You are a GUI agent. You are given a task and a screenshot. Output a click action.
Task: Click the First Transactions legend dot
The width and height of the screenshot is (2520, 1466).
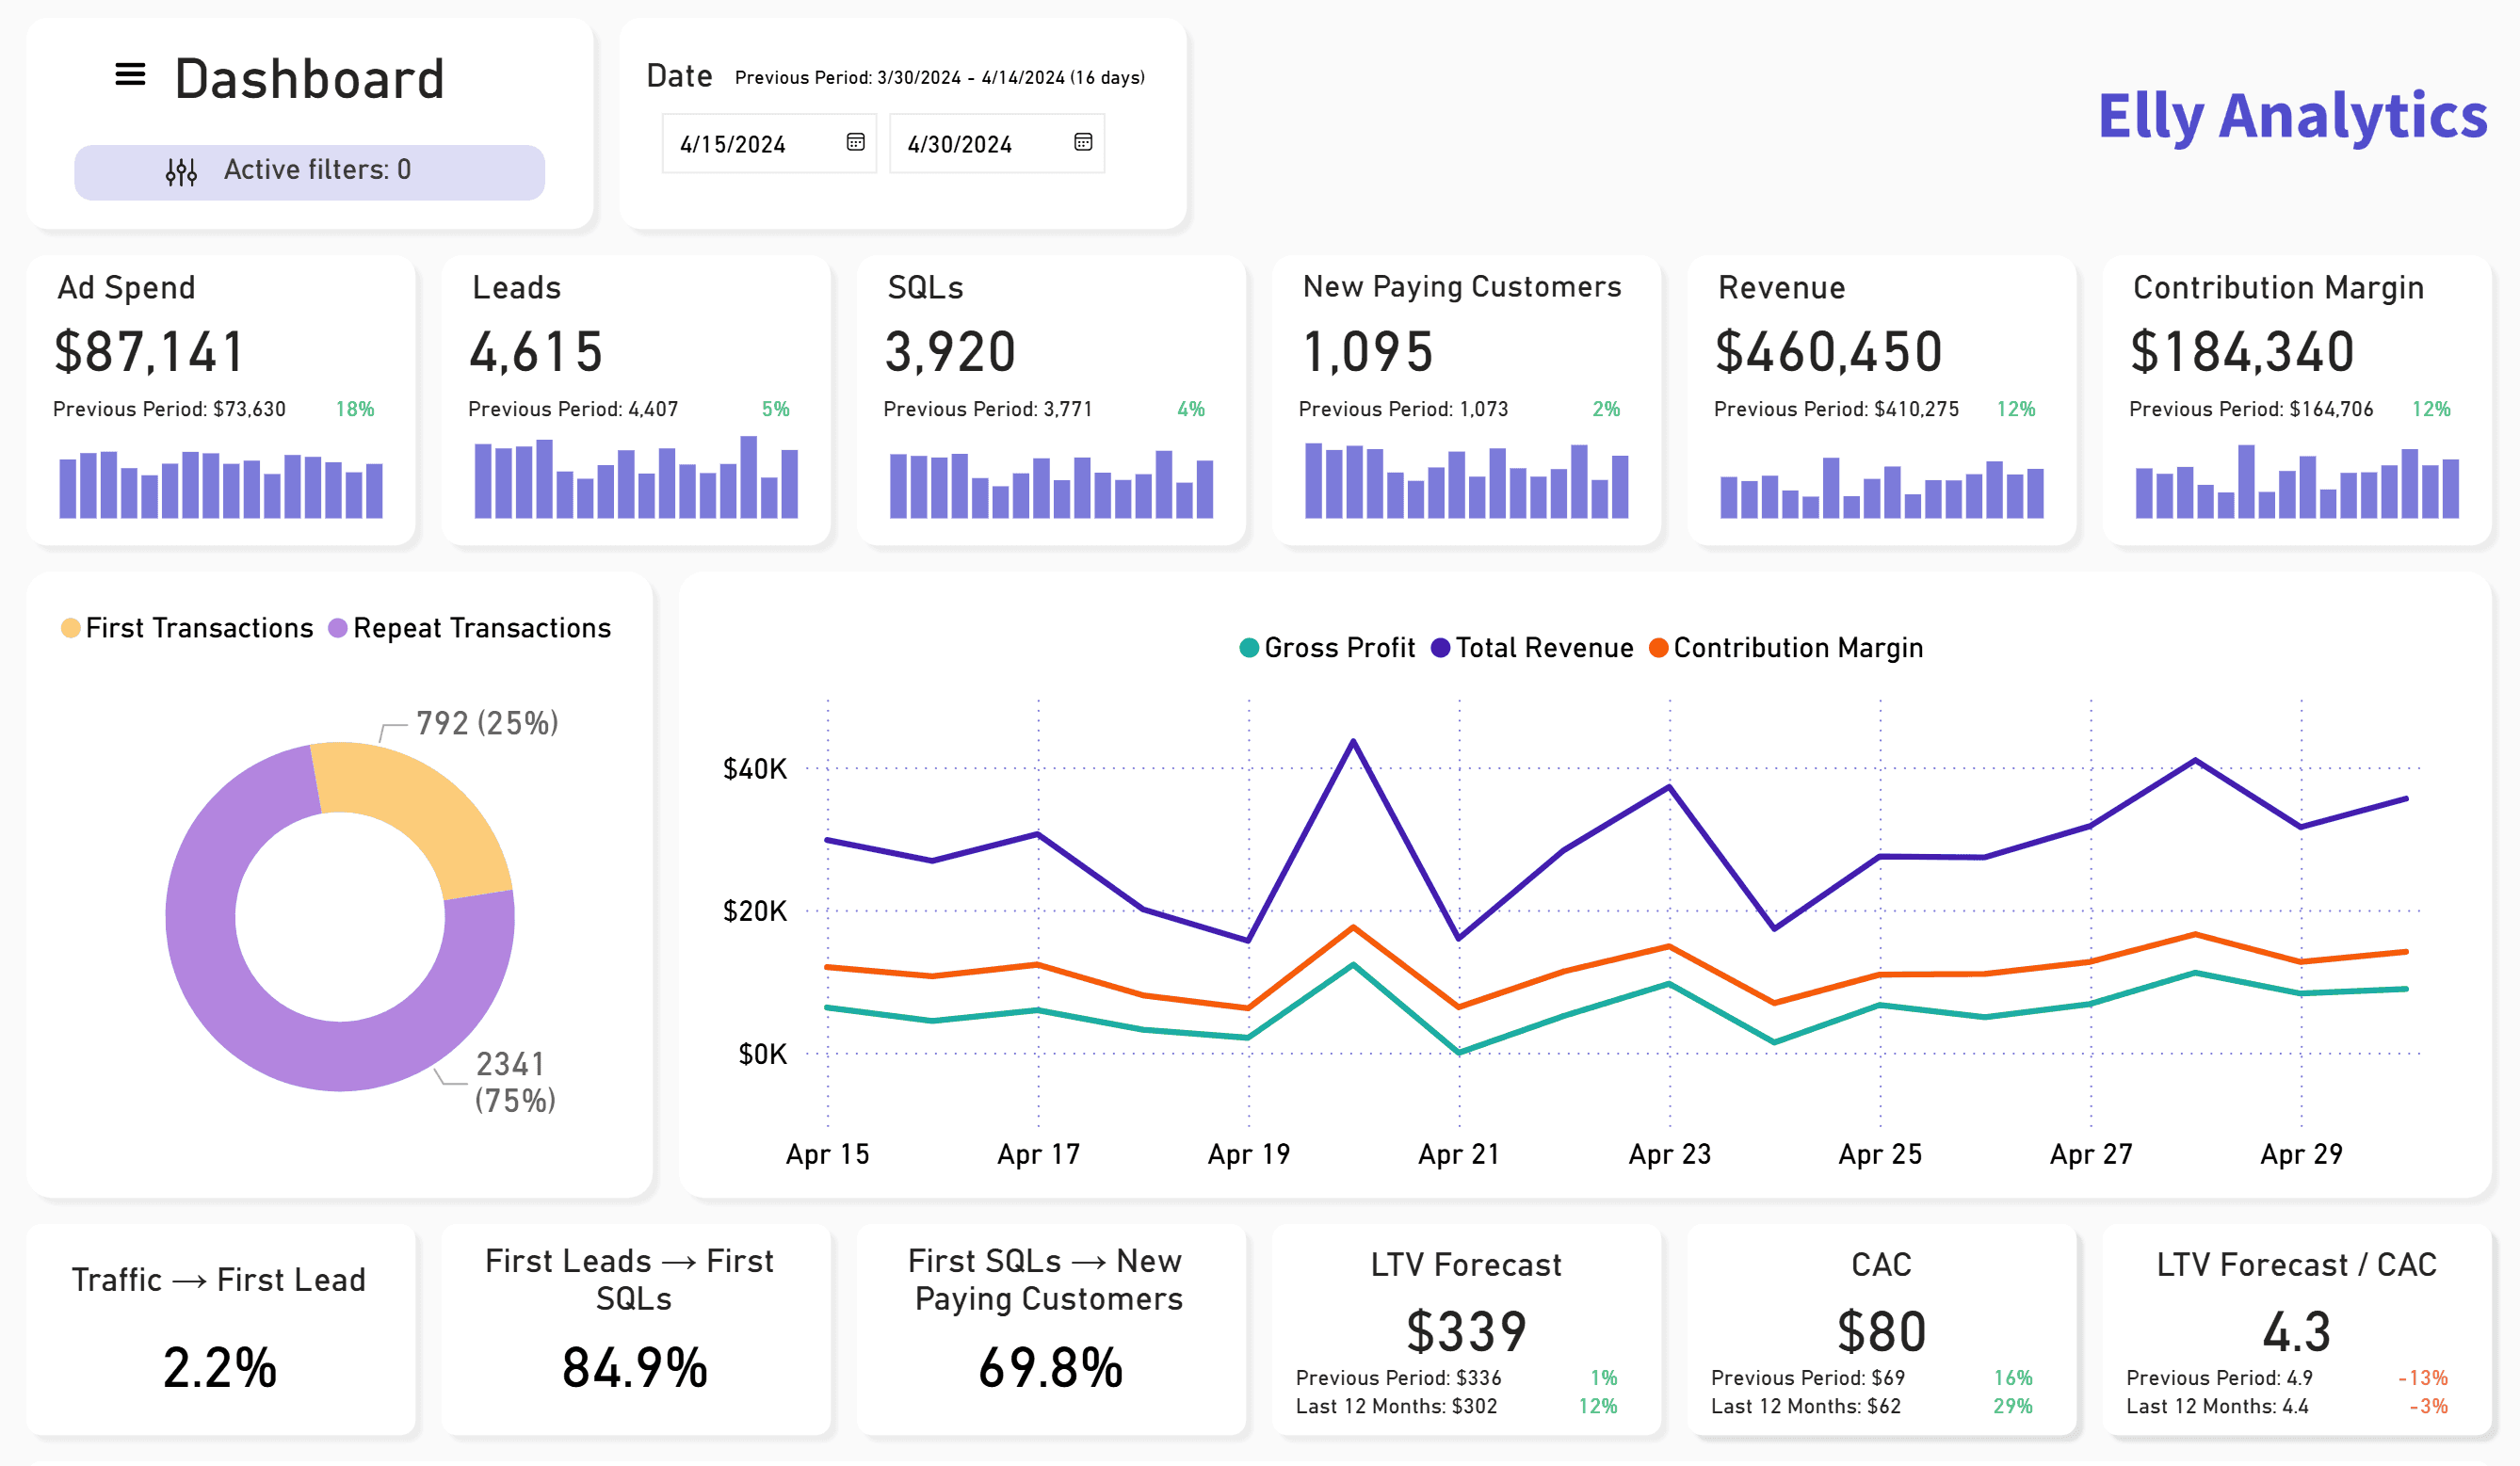point(70,628)
